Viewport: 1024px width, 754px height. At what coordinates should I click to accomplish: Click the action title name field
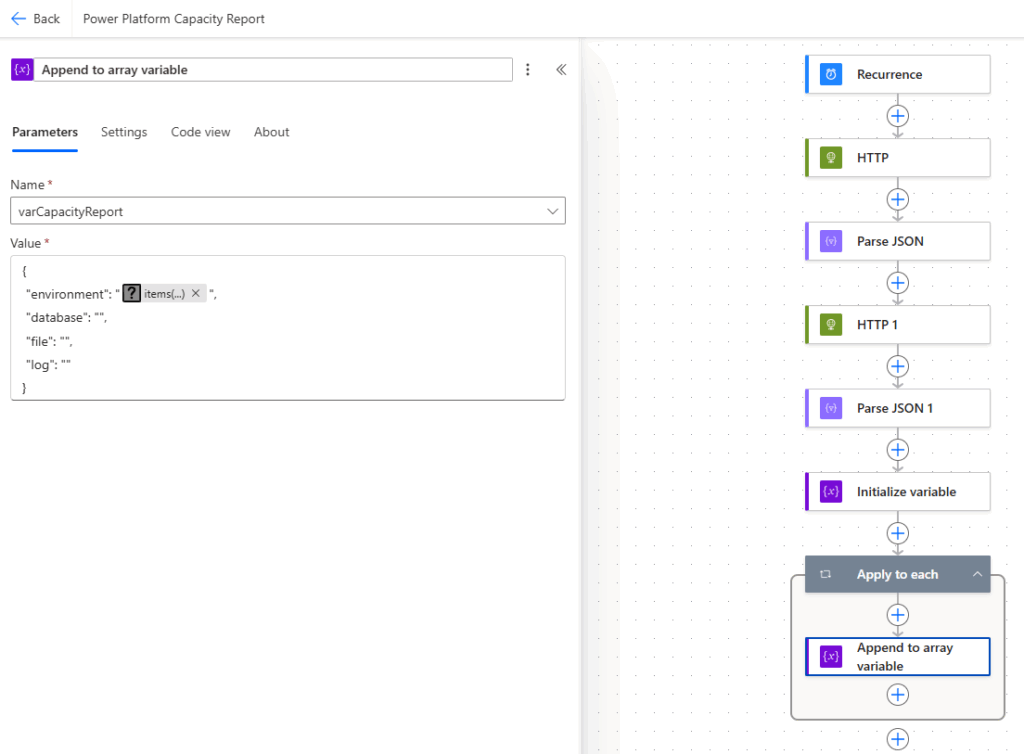tap(272, 69)
